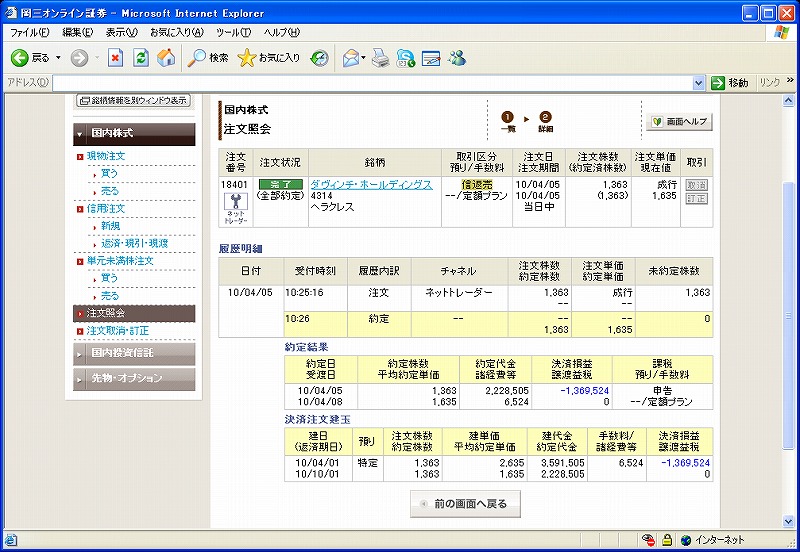Viewport: 800px width, 552px height.
Task: Open the address bar dropdown arrow
Action: [x=698, y=83]
